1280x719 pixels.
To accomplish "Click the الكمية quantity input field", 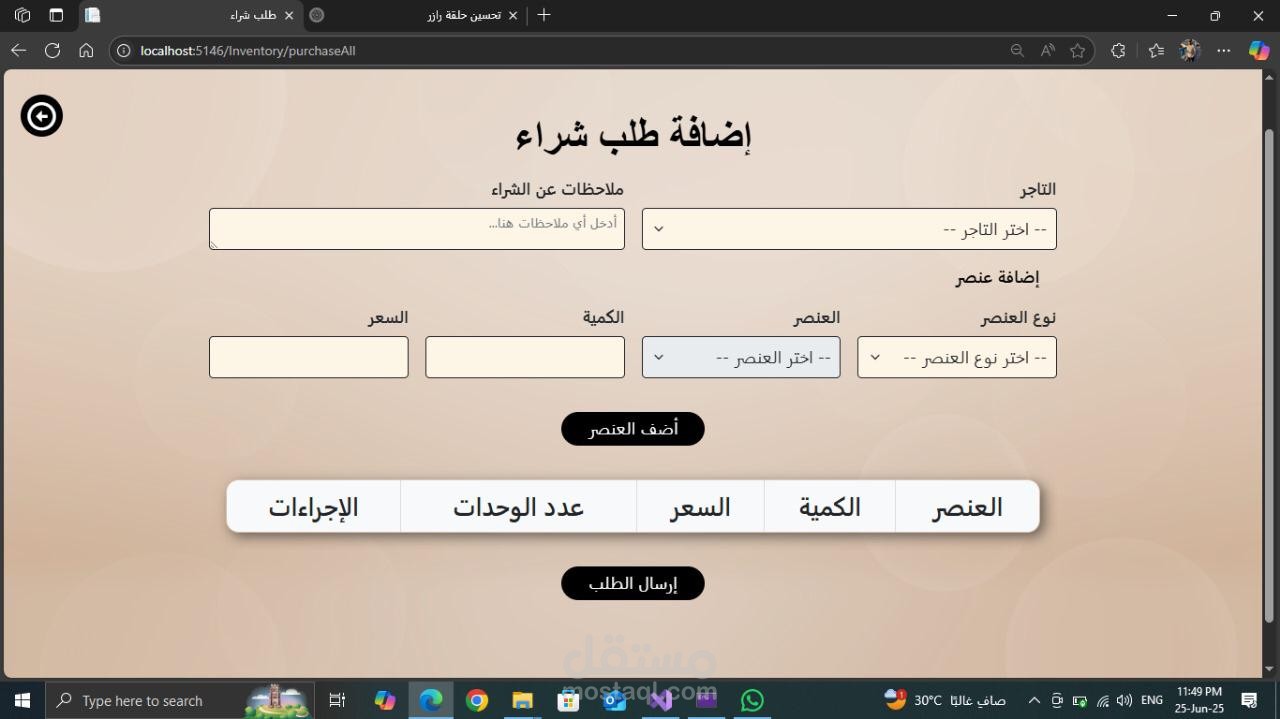I will 525,357.
